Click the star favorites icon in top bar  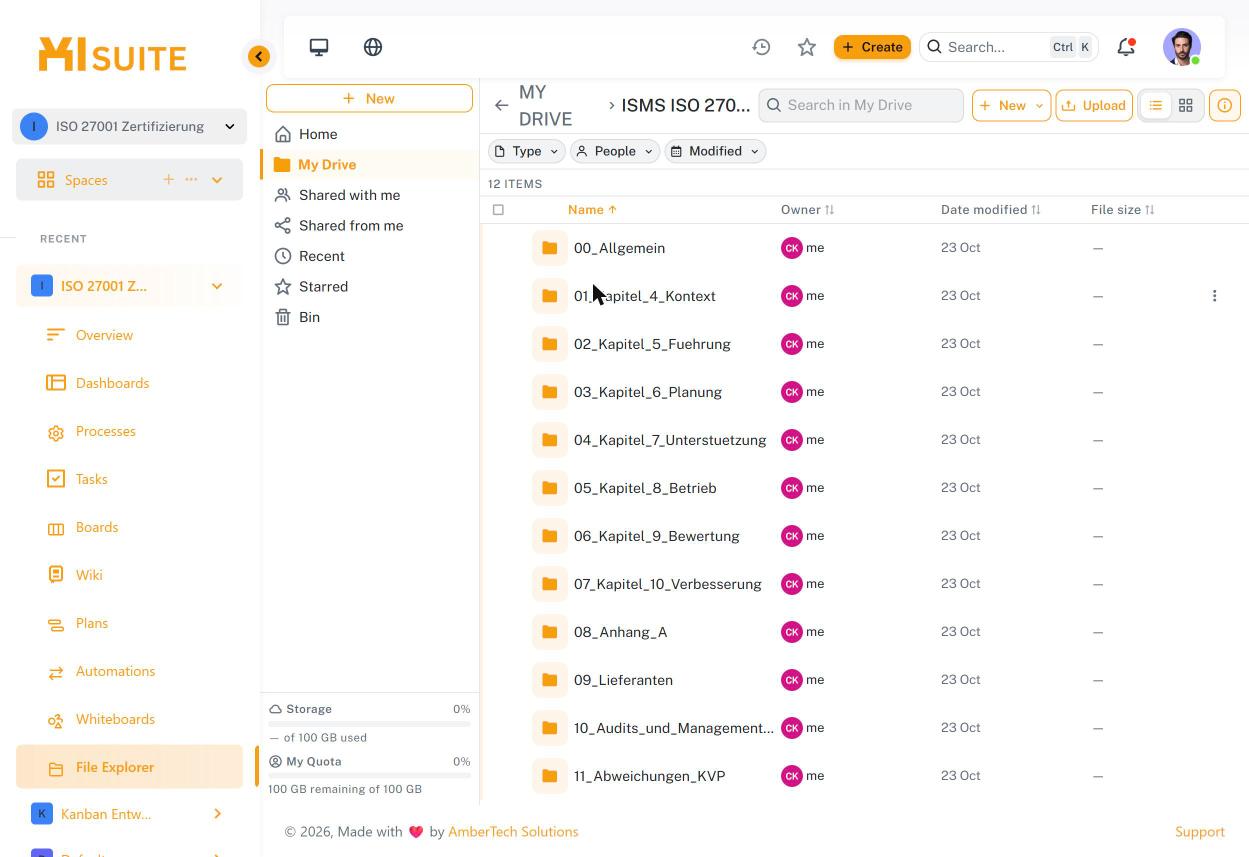pos(807,47)
